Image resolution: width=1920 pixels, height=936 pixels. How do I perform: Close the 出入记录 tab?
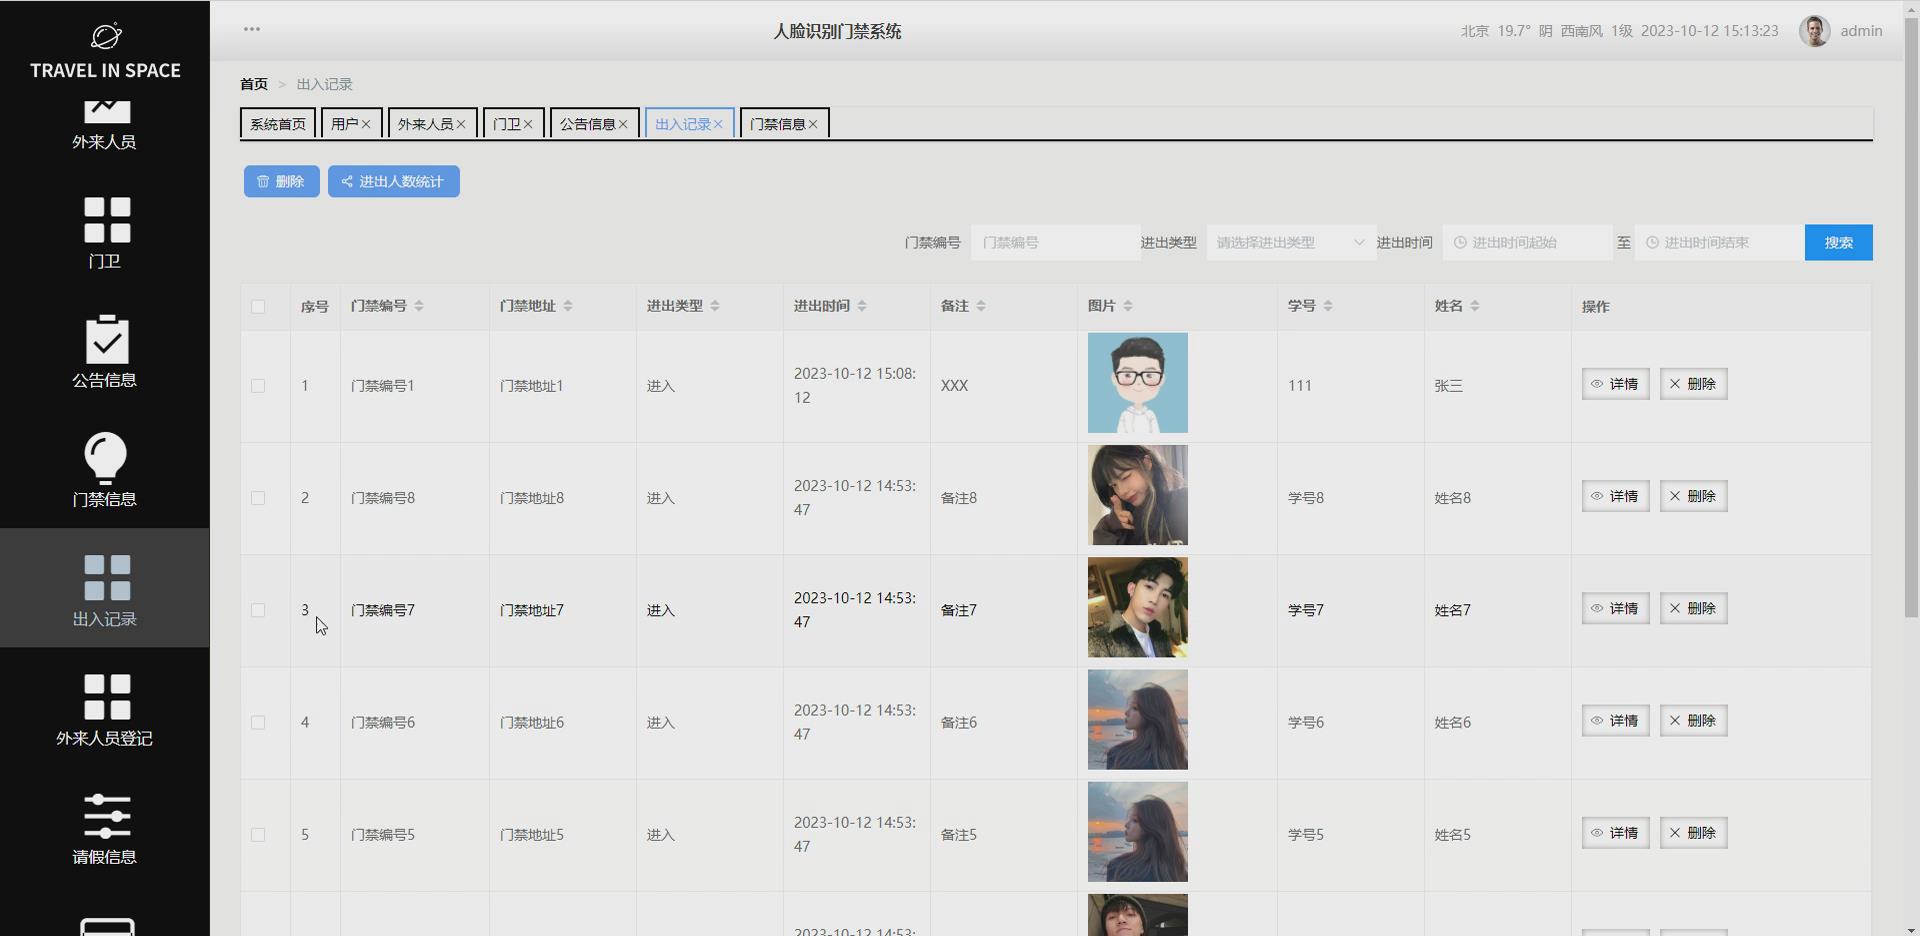[x=718, y=124]
